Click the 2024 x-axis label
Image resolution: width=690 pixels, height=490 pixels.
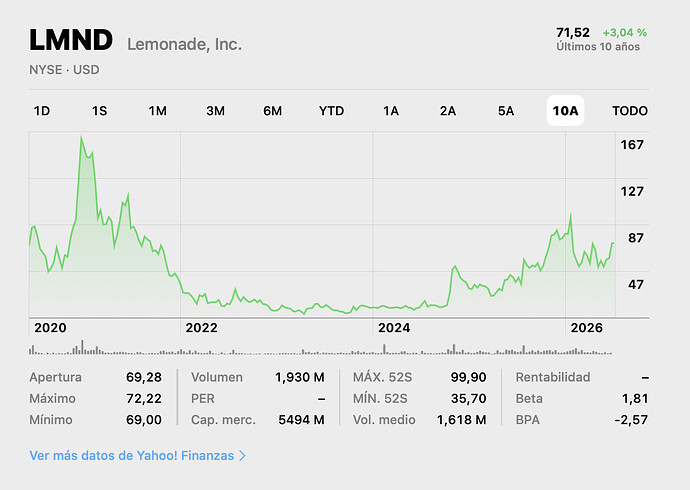pyautogui.click(x=394, y=328)
